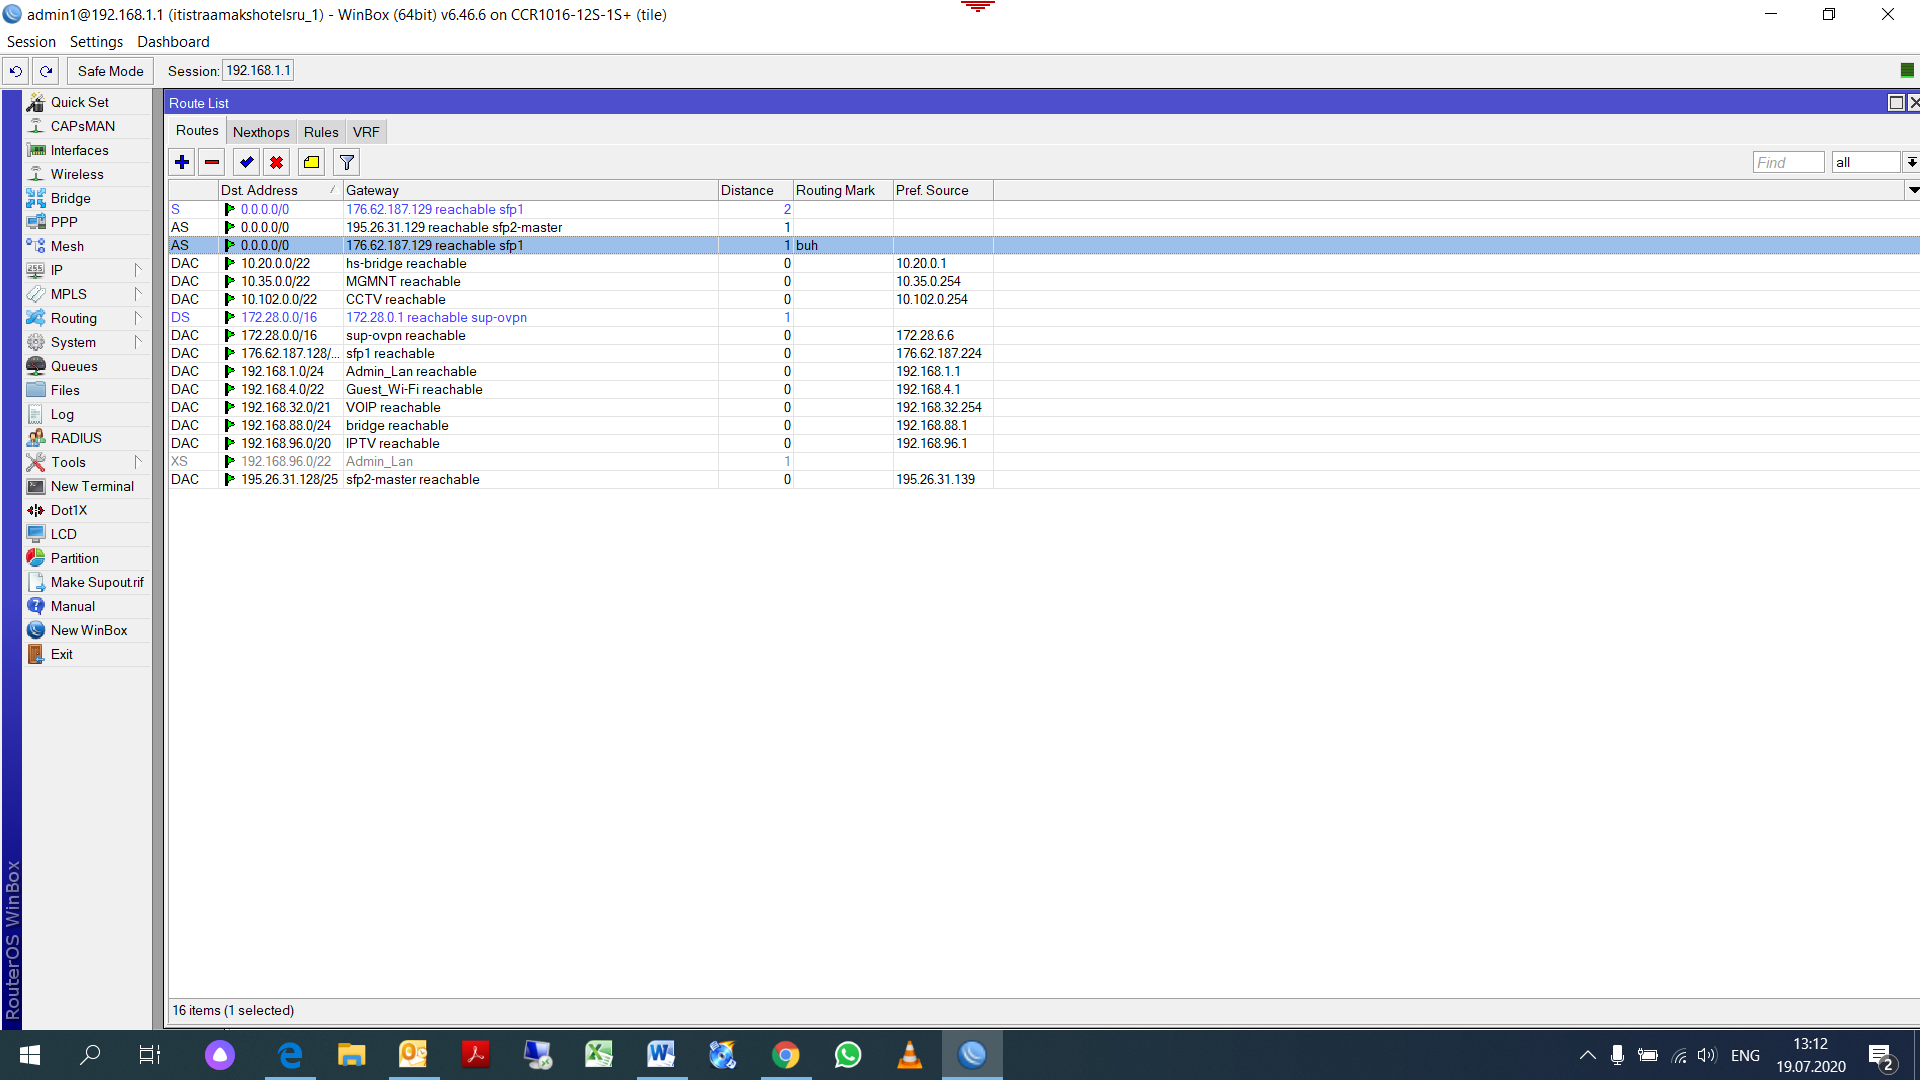
Task: Open Bridge in sidebar
Action: point(87,198)
